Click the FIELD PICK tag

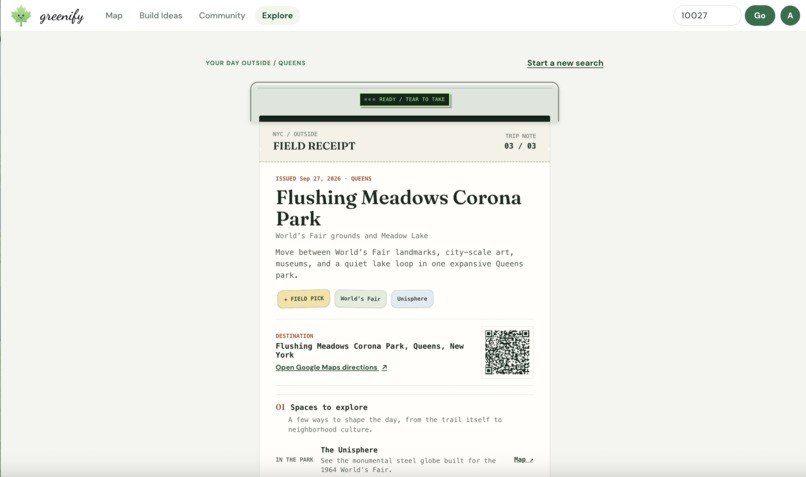pos(304,299)
